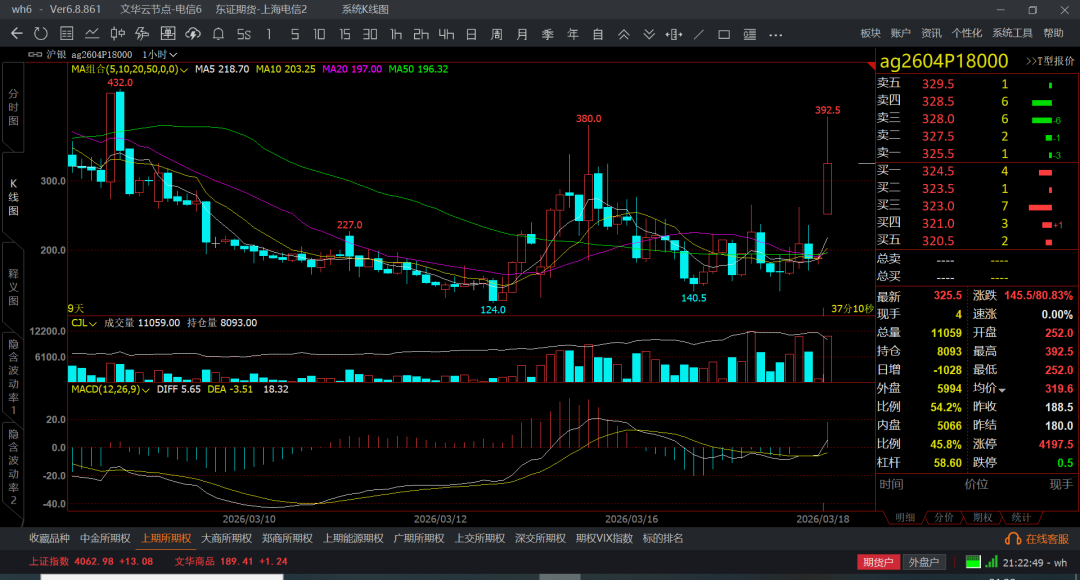
Task: Click the rectangle window layout icon
Action: 724,34
